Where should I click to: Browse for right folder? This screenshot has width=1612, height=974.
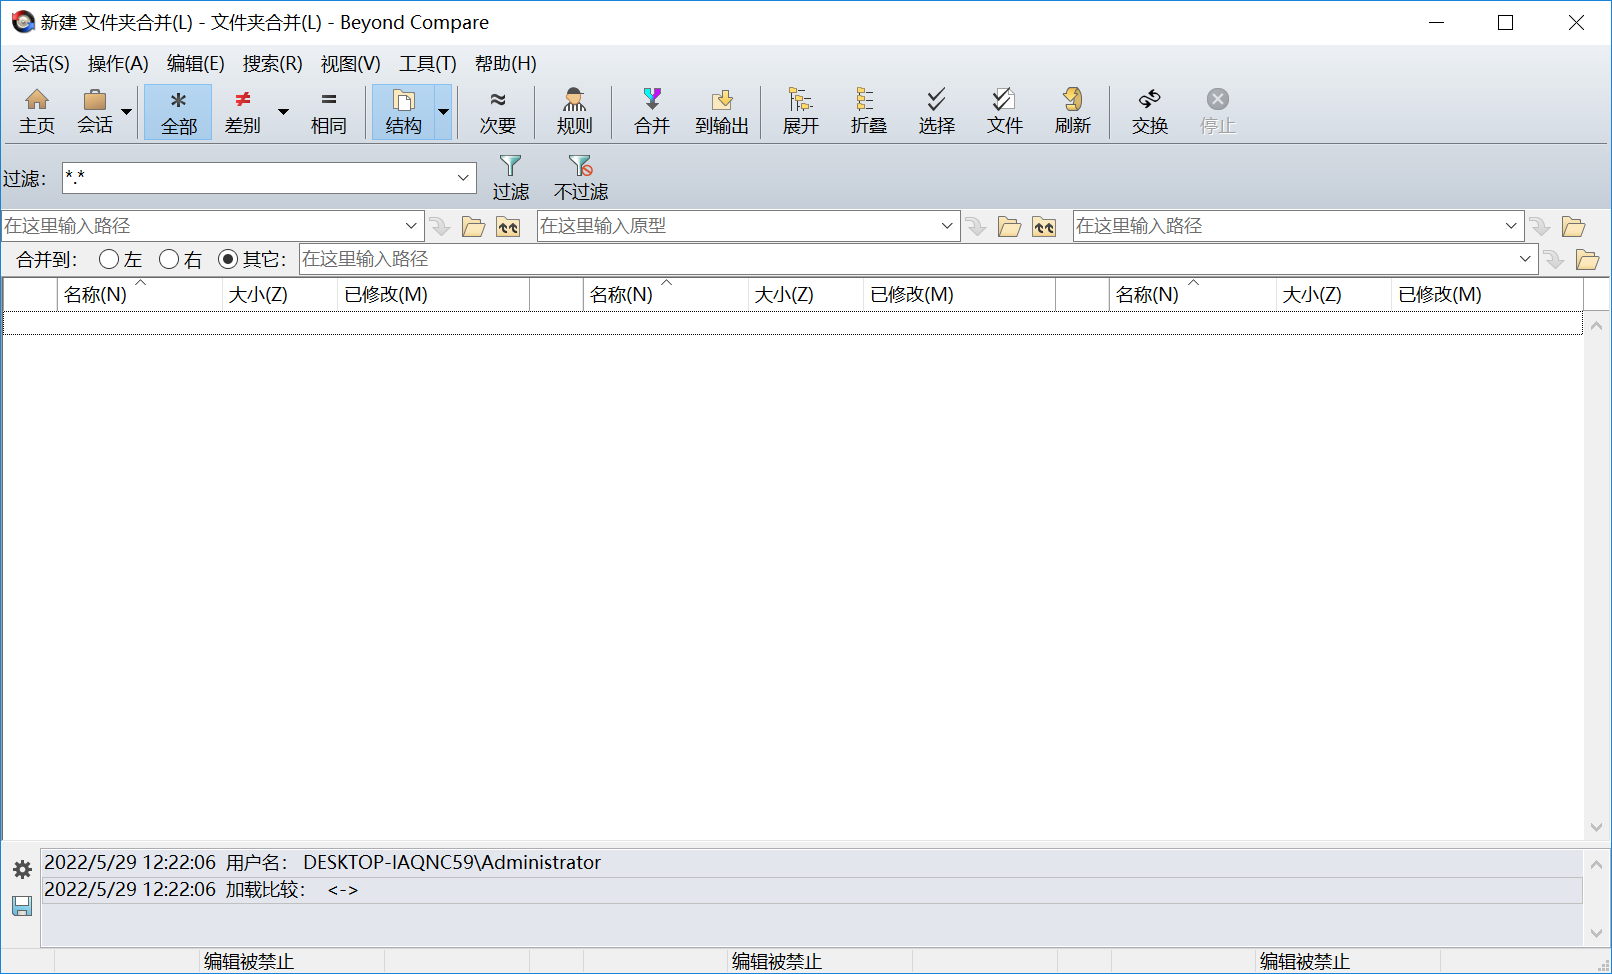1573,227
